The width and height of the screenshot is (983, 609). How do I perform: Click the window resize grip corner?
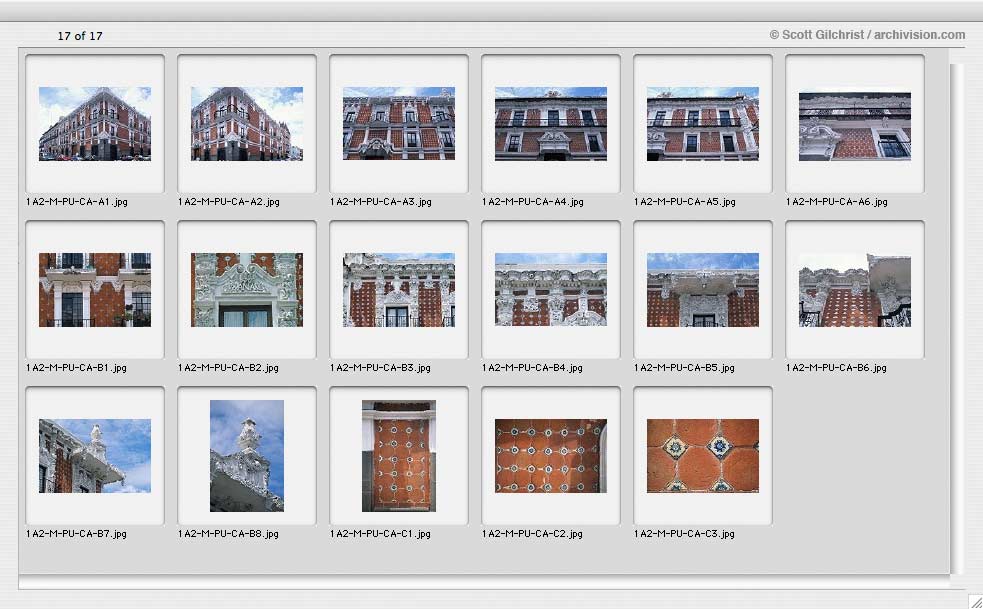[975, 601]
